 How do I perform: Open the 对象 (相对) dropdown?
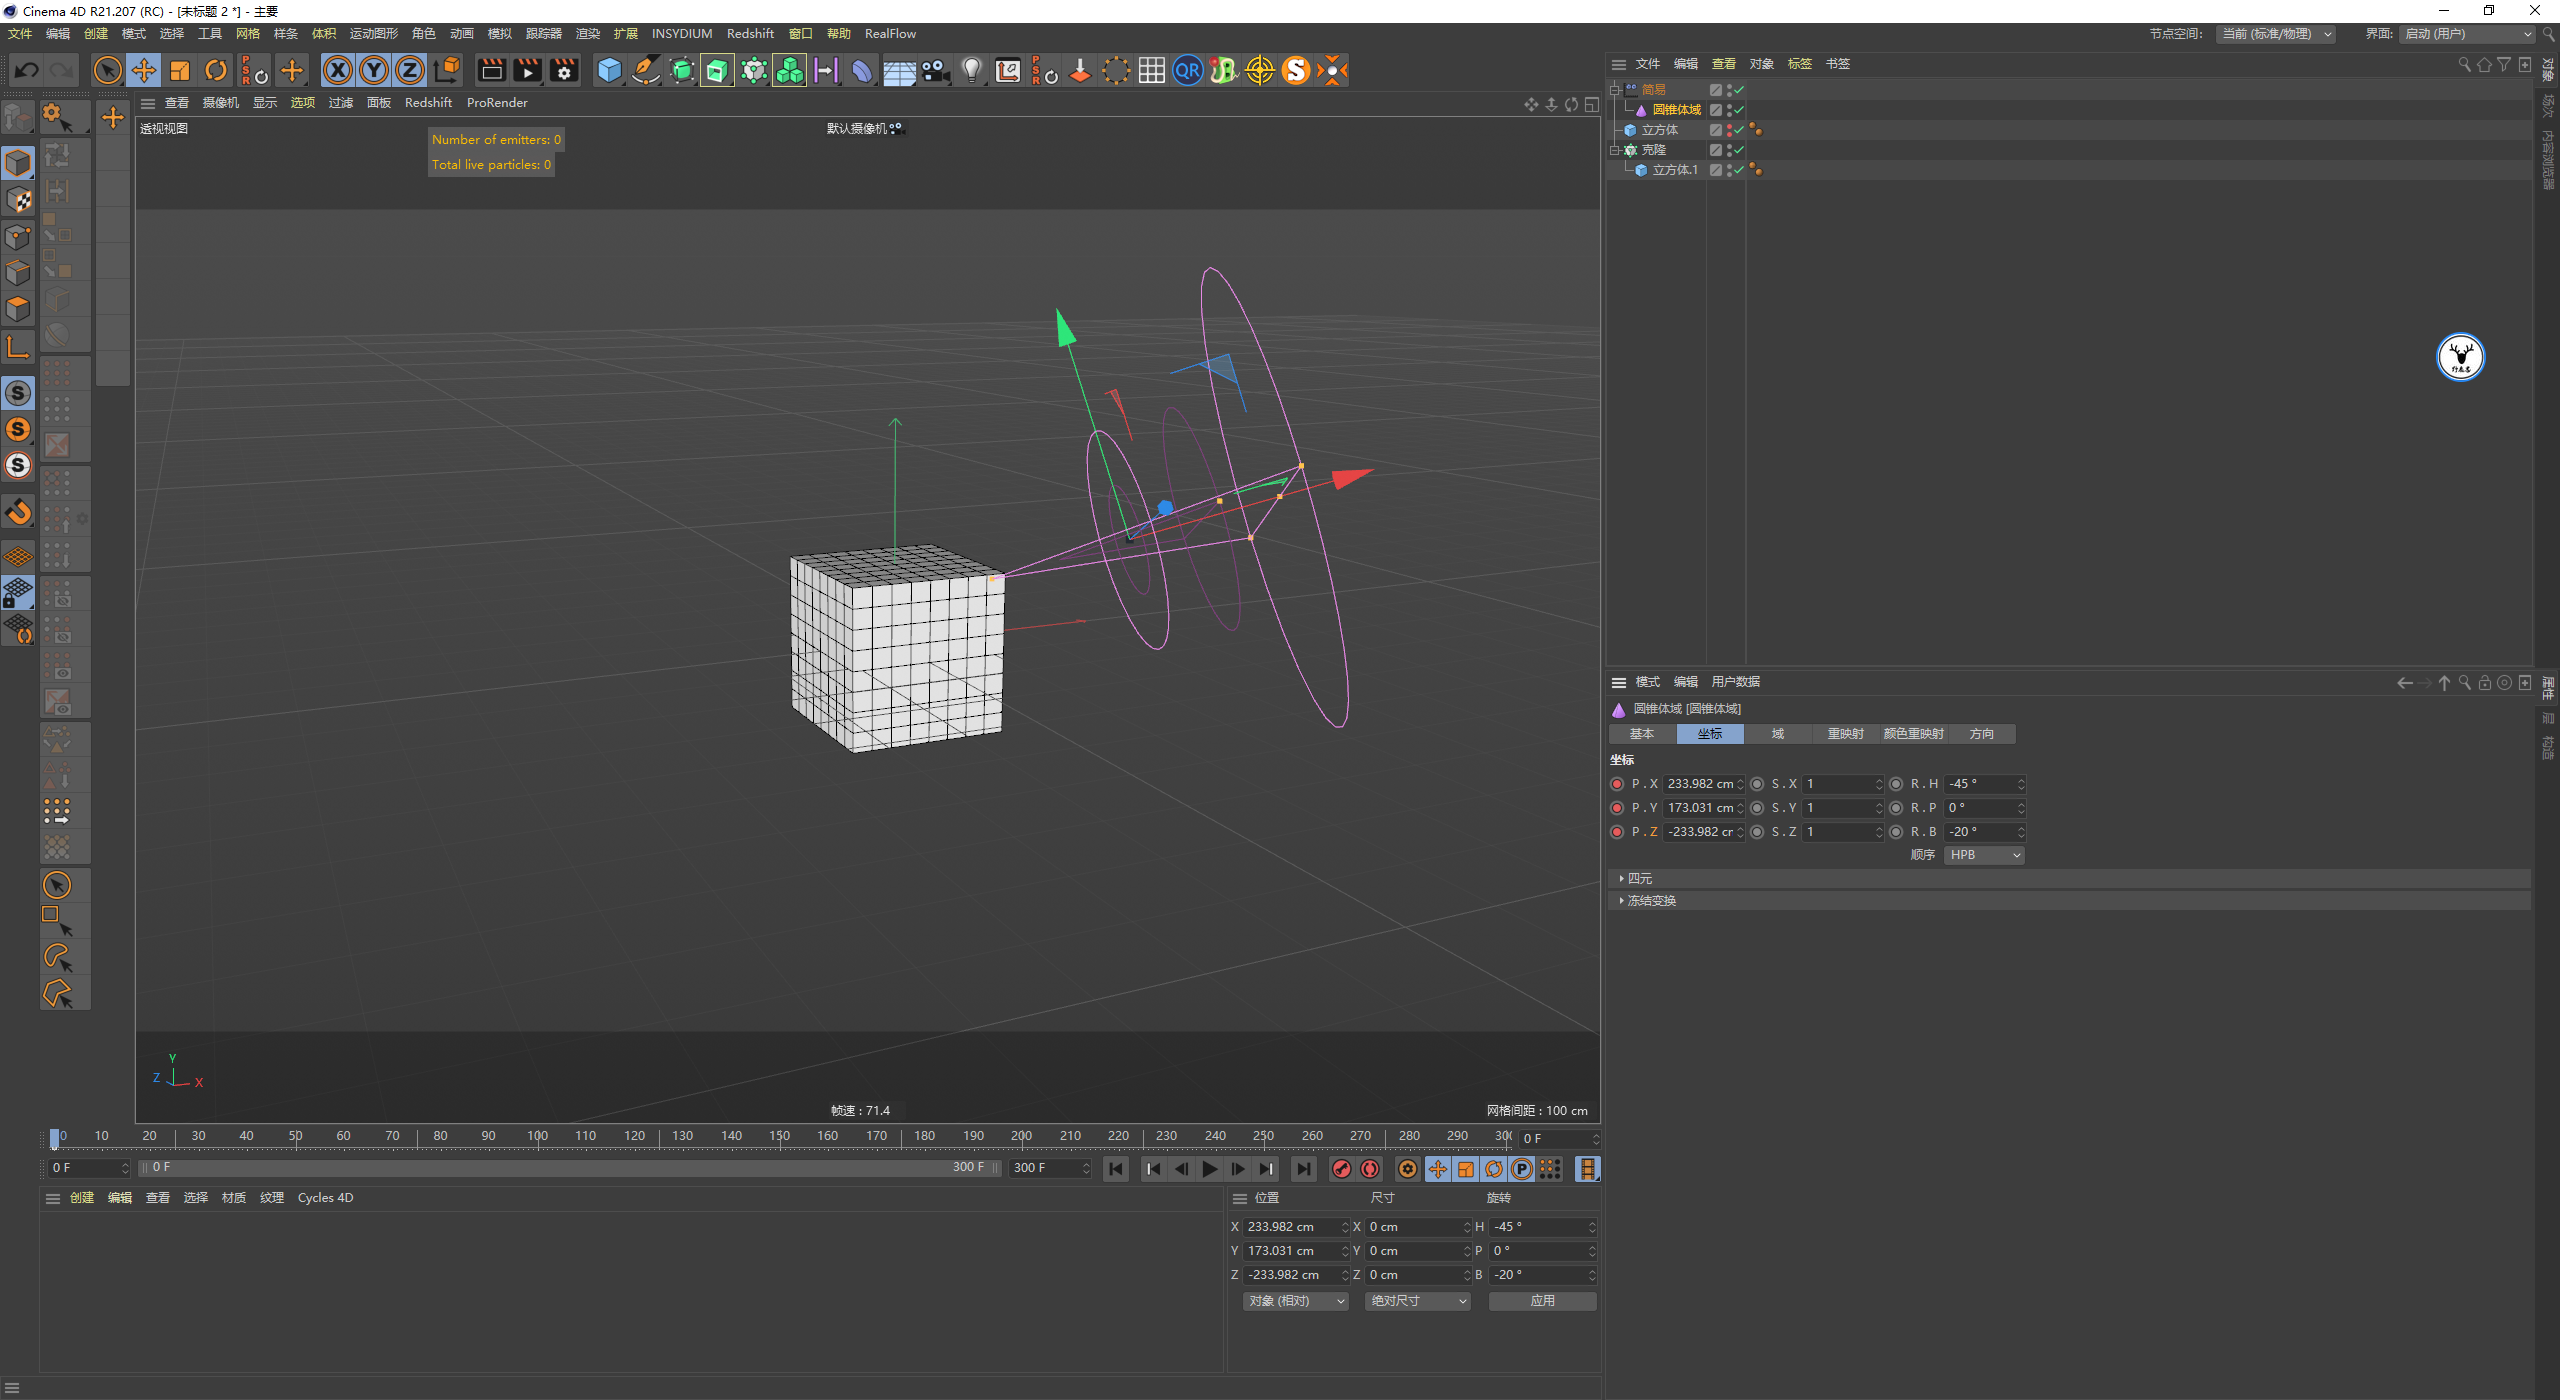coord(1296,1301)
